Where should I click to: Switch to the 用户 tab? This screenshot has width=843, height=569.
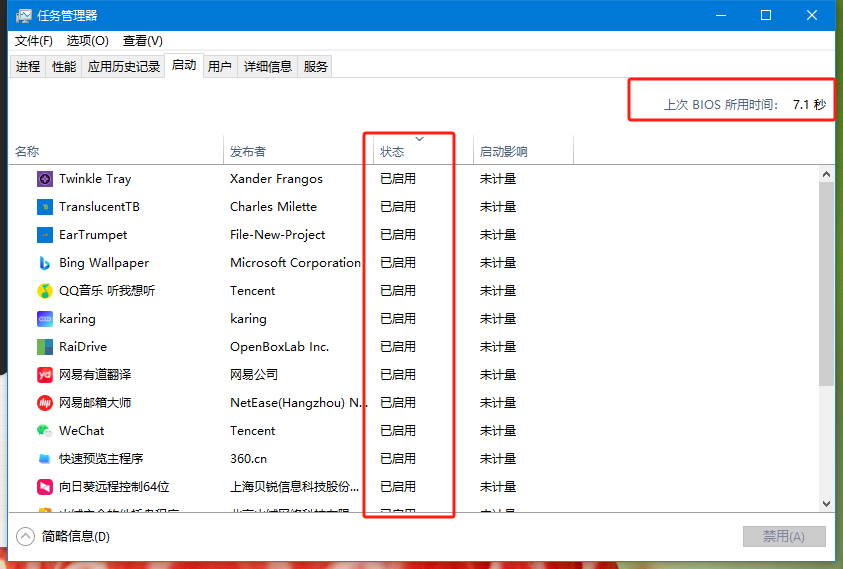point(220,67)
